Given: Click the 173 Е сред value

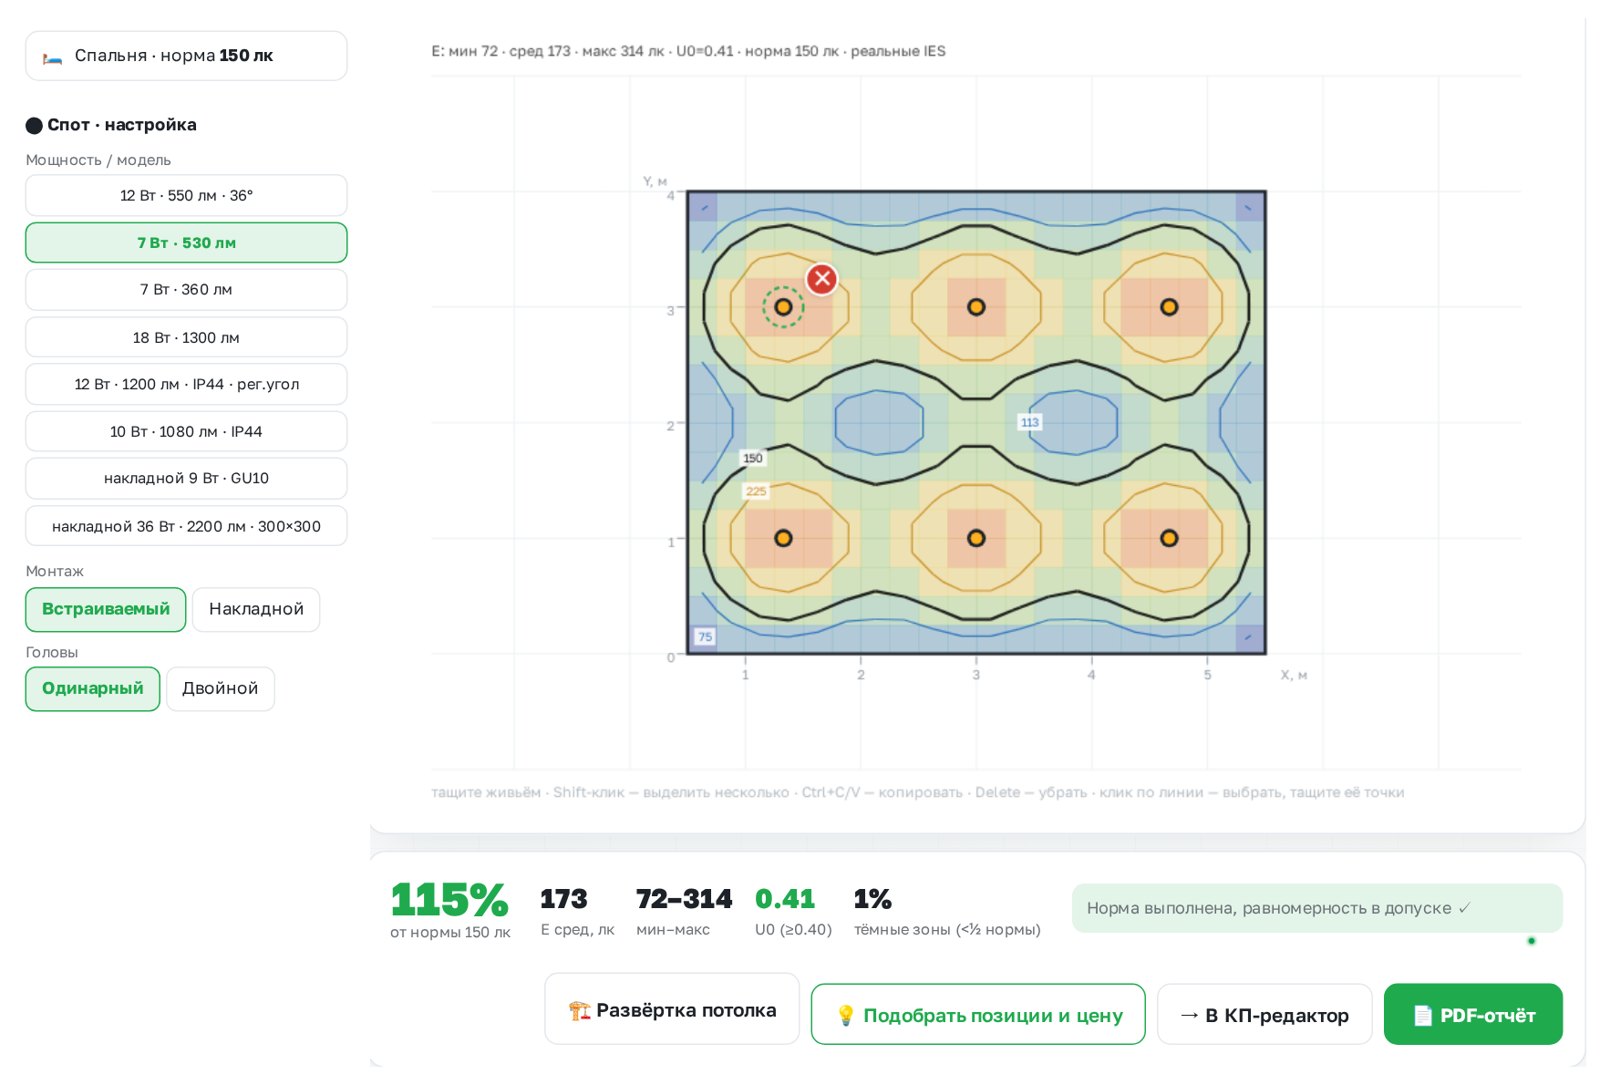Looking at the screenshot, I should click(x=564, y=899).
